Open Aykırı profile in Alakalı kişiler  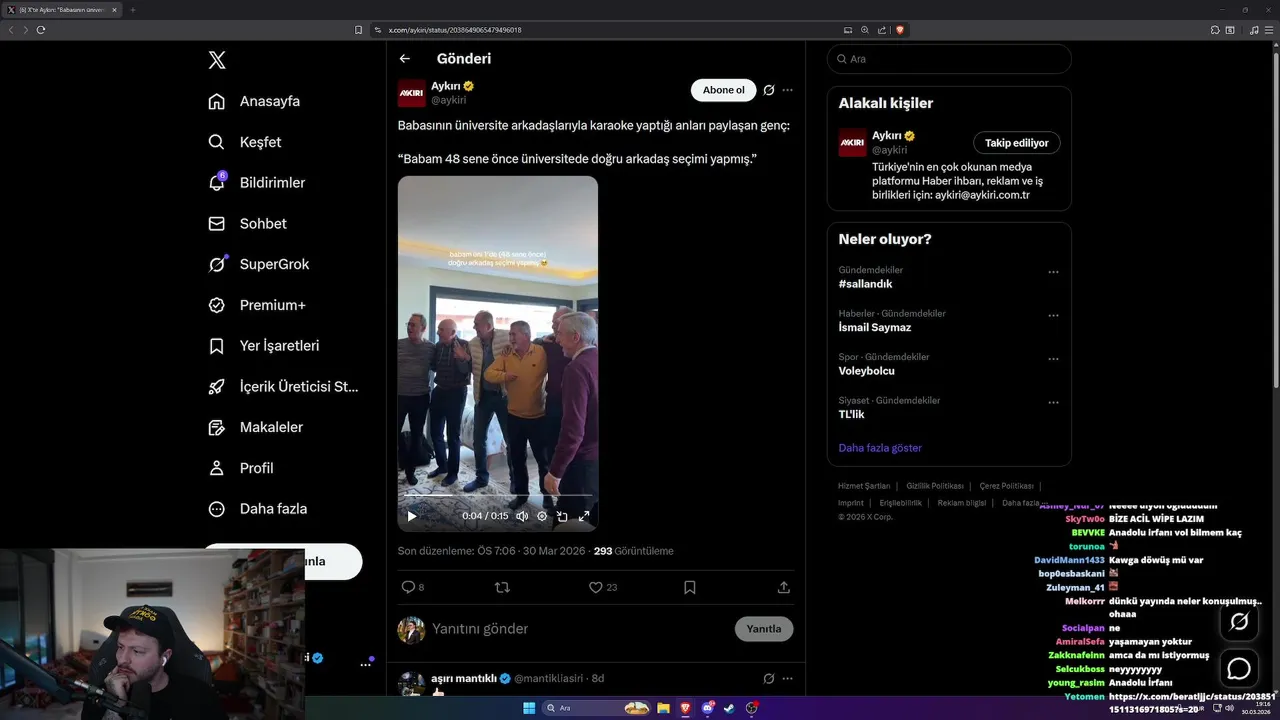coord(887,135)
